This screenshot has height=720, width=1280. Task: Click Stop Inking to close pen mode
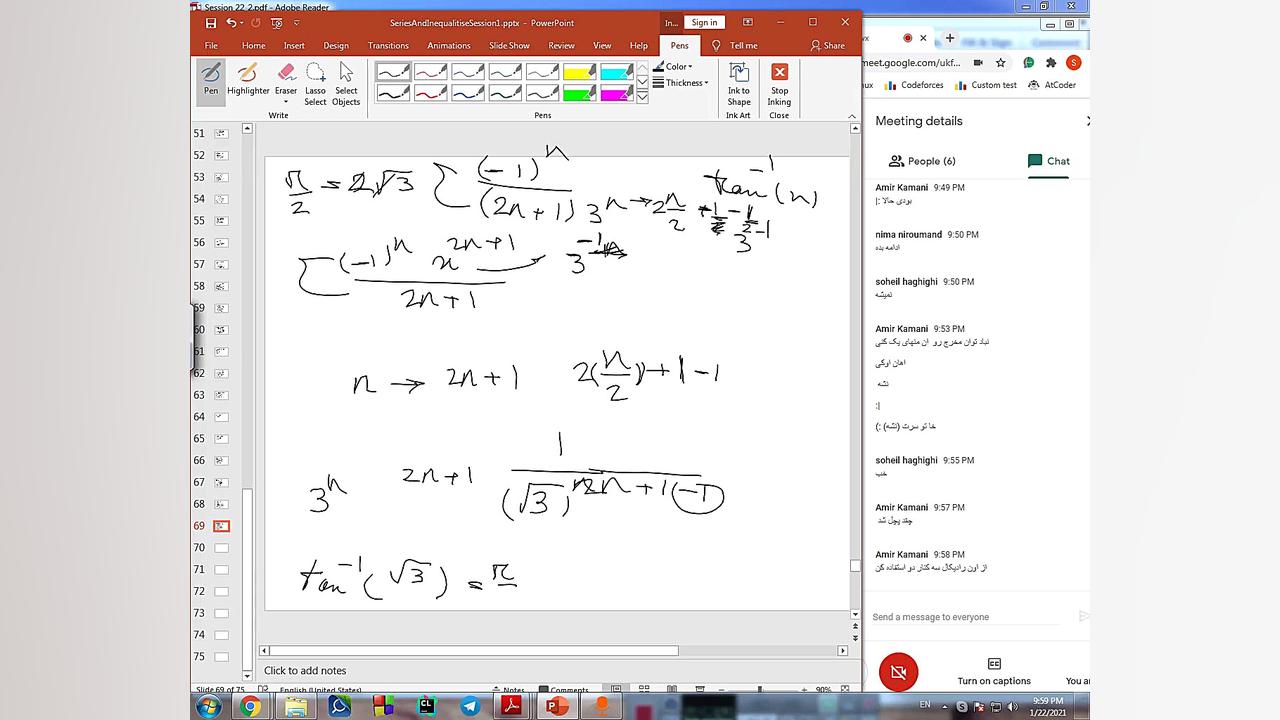779,83
